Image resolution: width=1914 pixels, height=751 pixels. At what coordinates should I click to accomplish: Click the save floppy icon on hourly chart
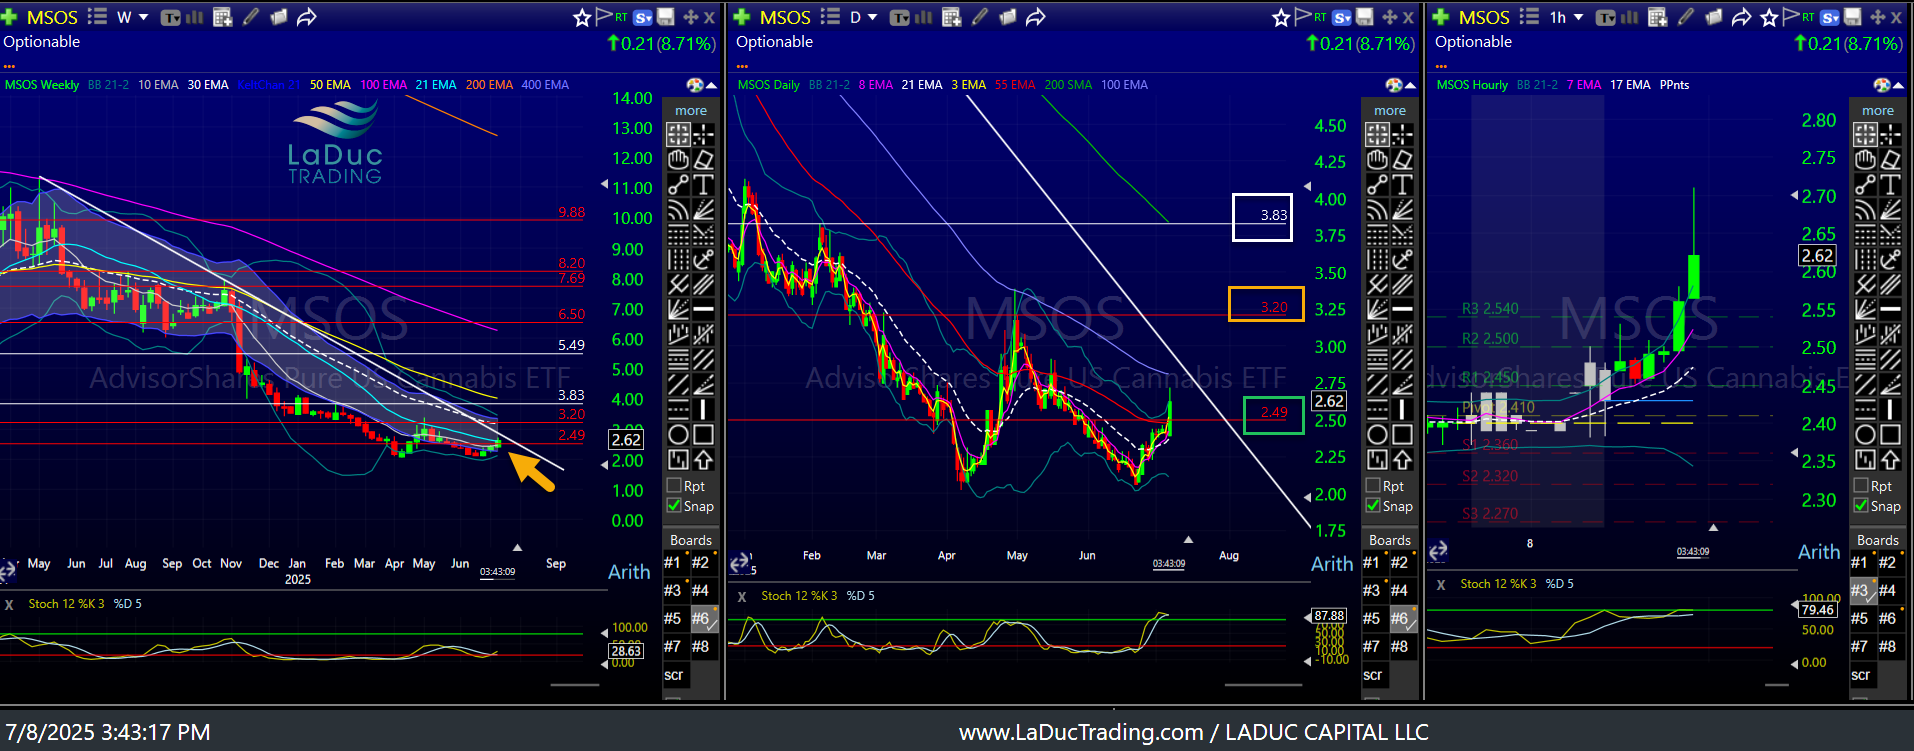tap(1853, 17)
